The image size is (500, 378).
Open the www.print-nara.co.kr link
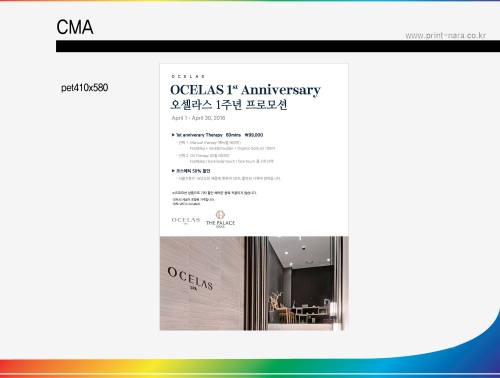445,35
